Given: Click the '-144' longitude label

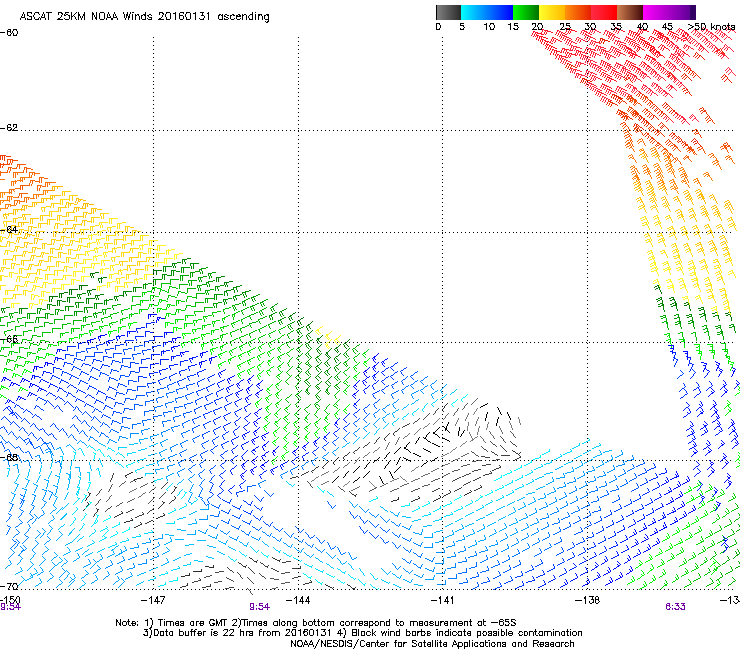Looking at the screenshot, I should click(x=298, y=600).
